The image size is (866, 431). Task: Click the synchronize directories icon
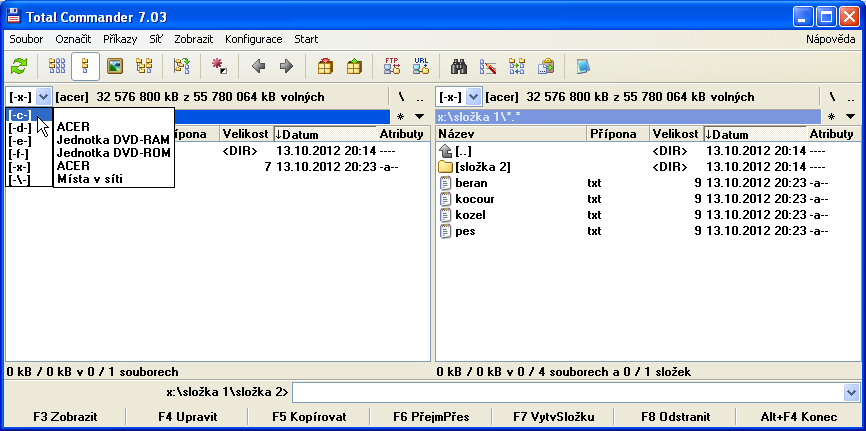pos(517,67)
